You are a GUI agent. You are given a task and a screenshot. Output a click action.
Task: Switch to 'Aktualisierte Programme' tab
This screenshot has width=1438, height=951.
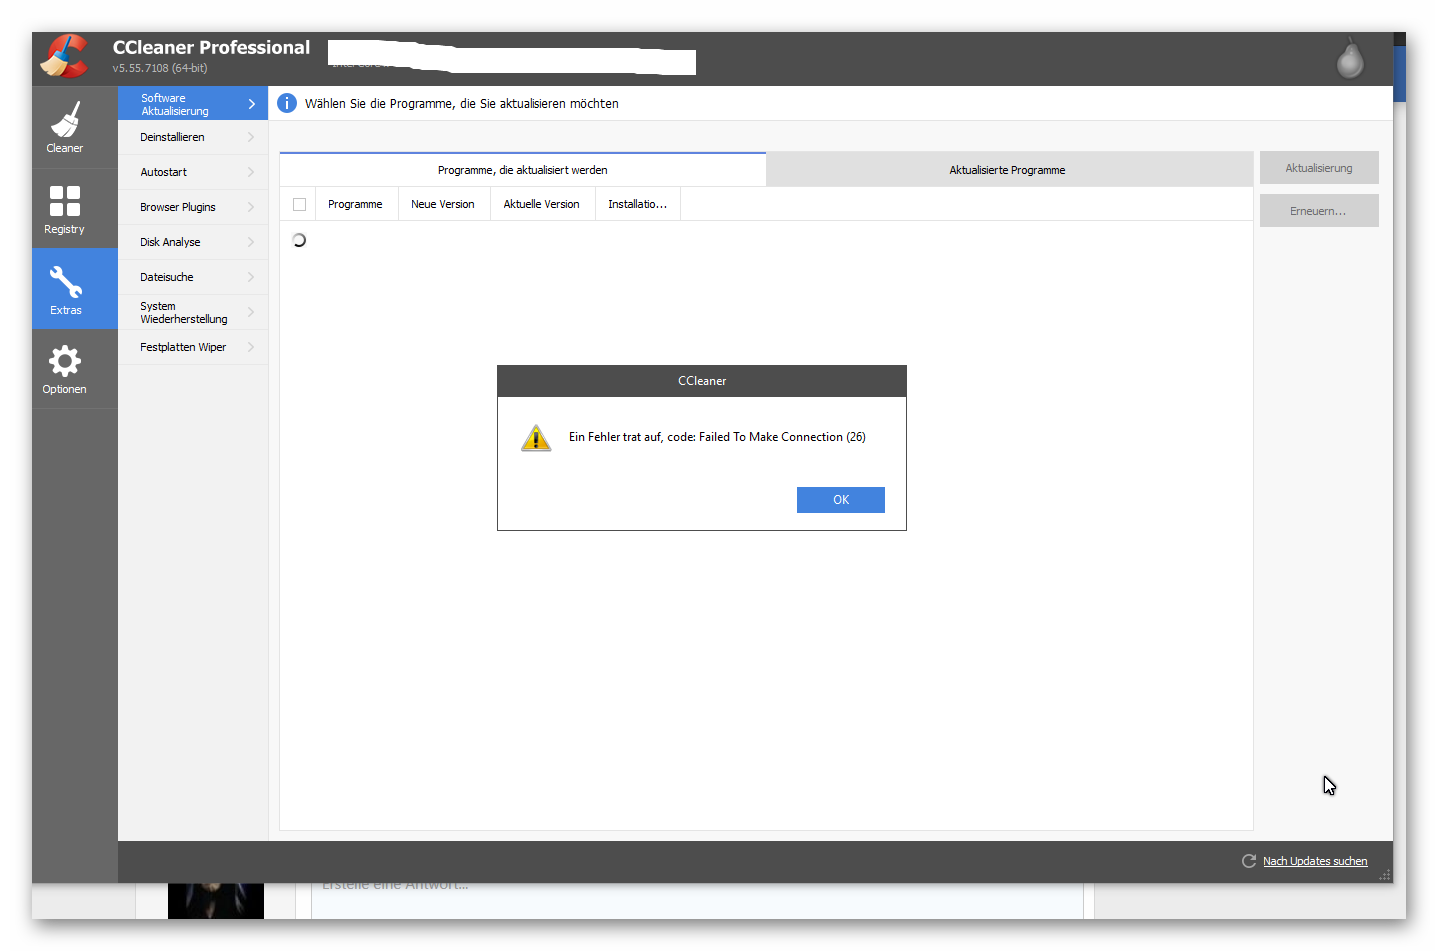coord(1008,170)
